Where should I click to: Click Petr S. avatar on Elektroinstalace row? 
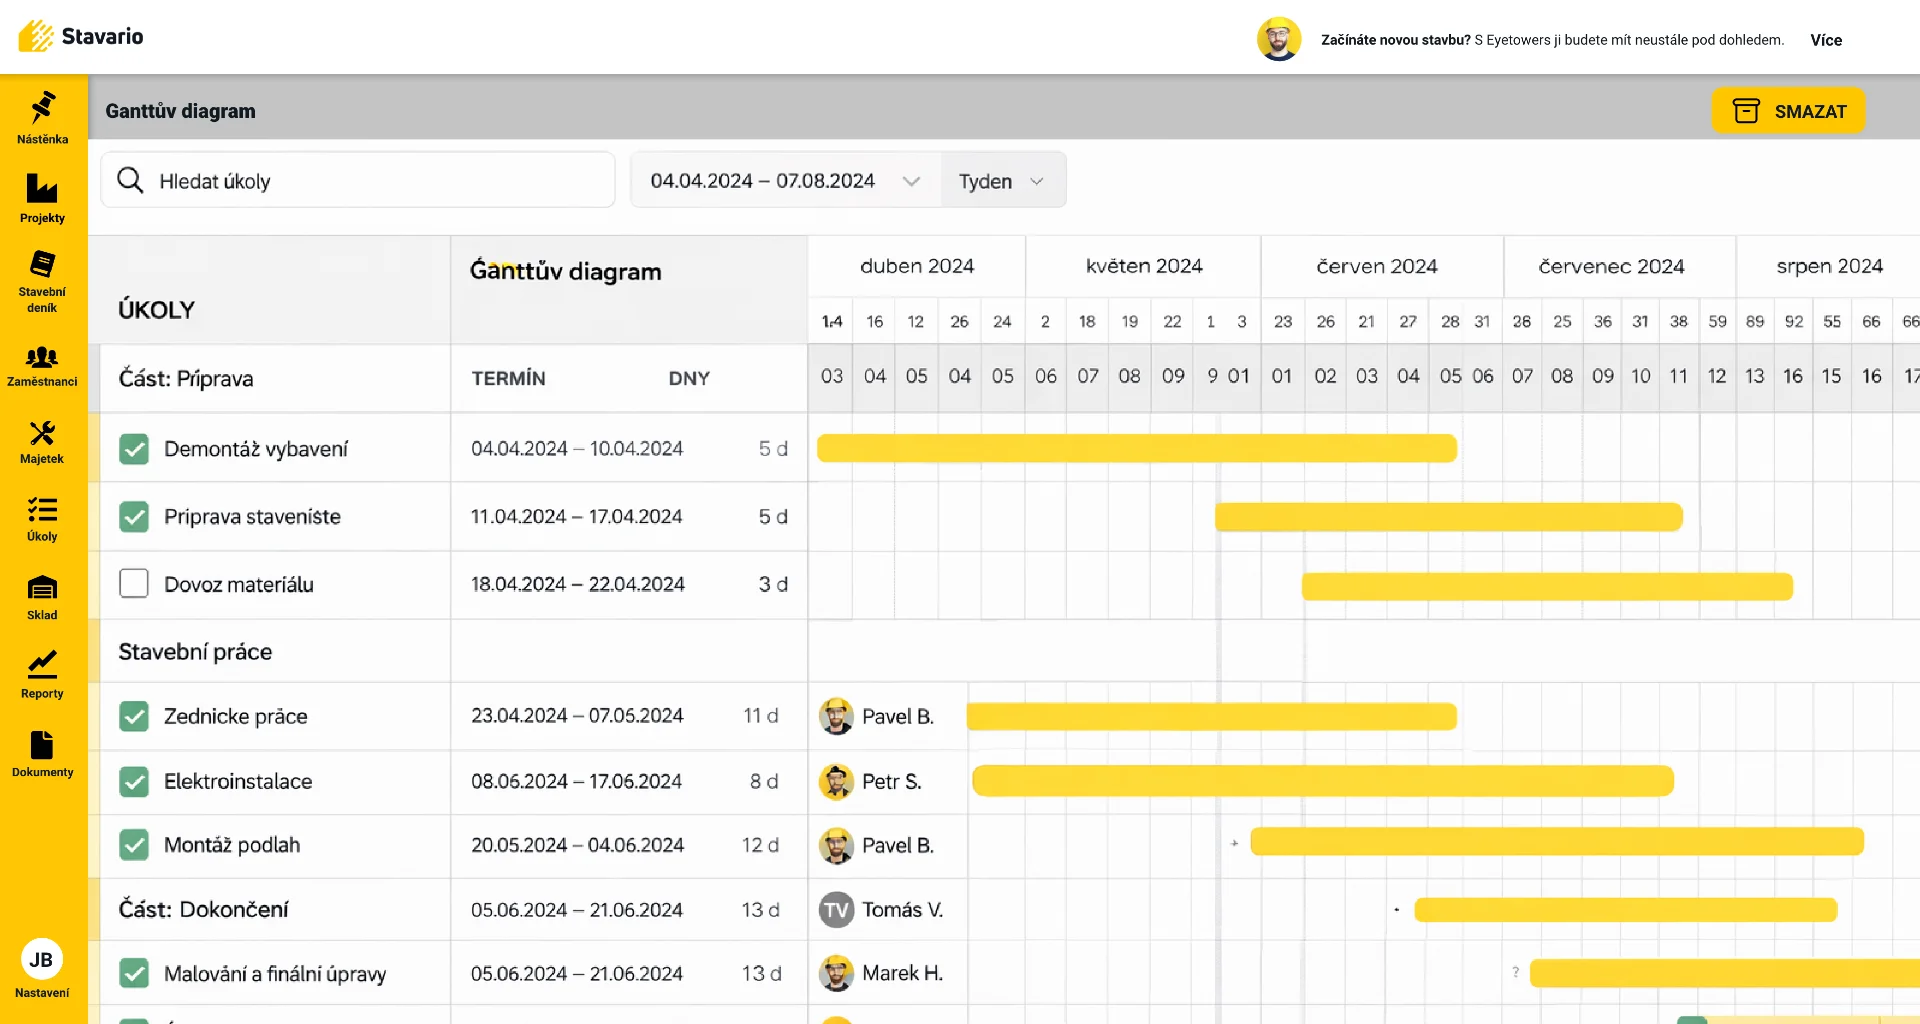(x=836, y=781)
